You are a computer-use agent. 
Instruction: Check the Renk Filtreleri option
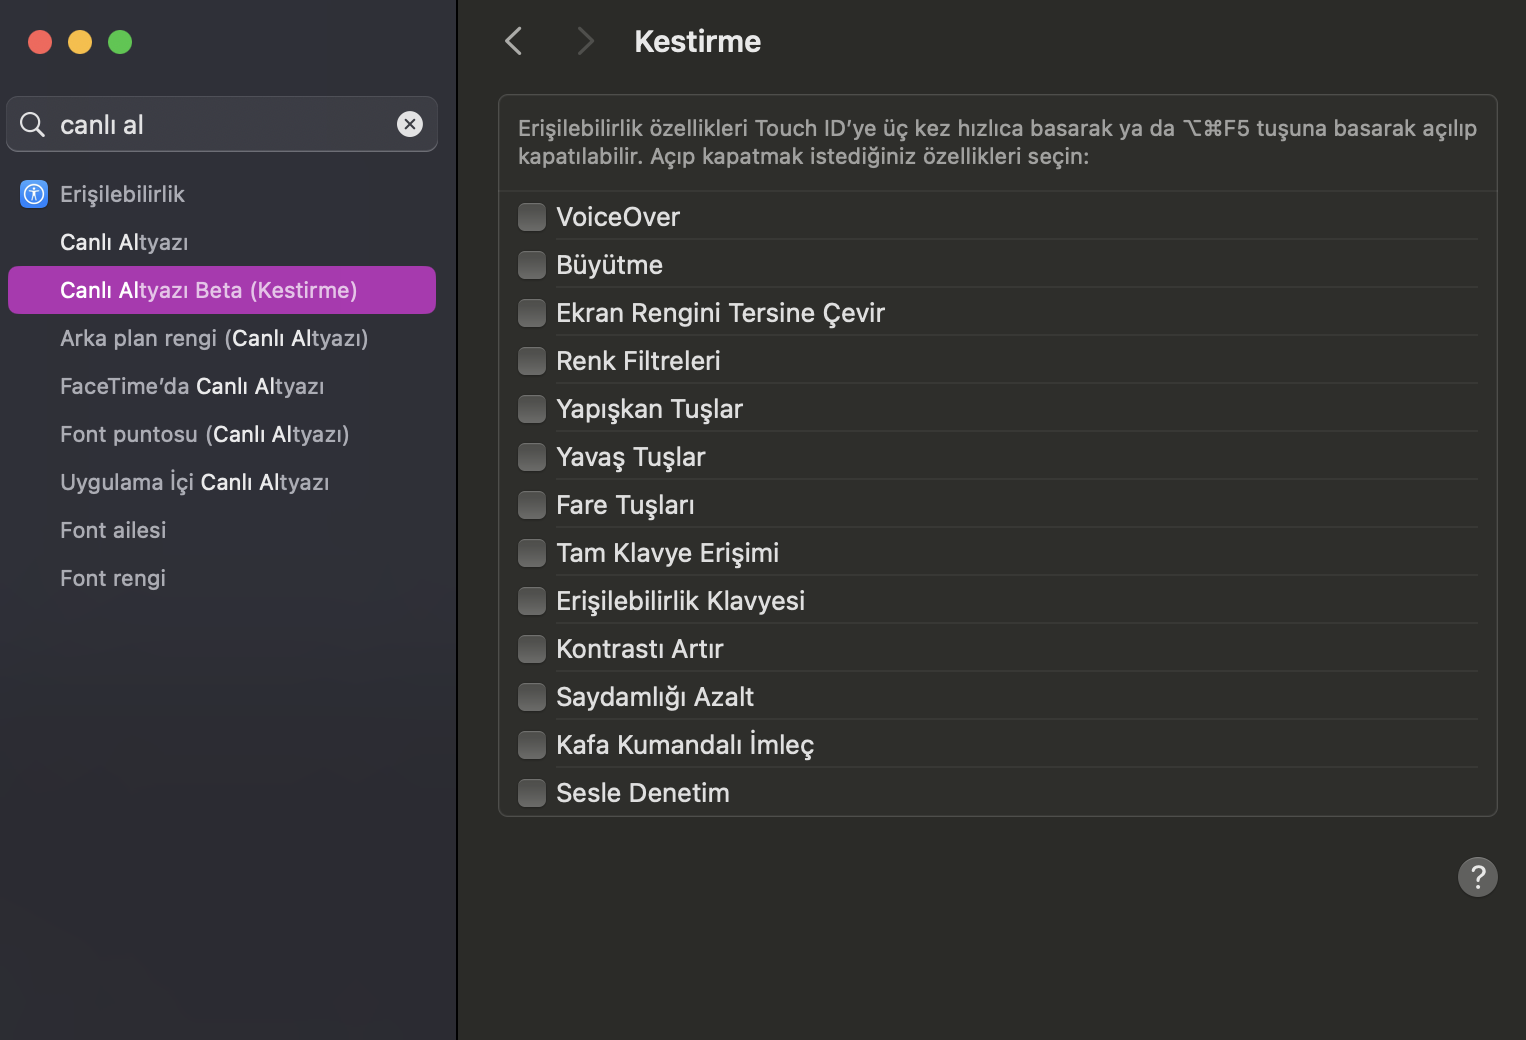click(532, 361)
